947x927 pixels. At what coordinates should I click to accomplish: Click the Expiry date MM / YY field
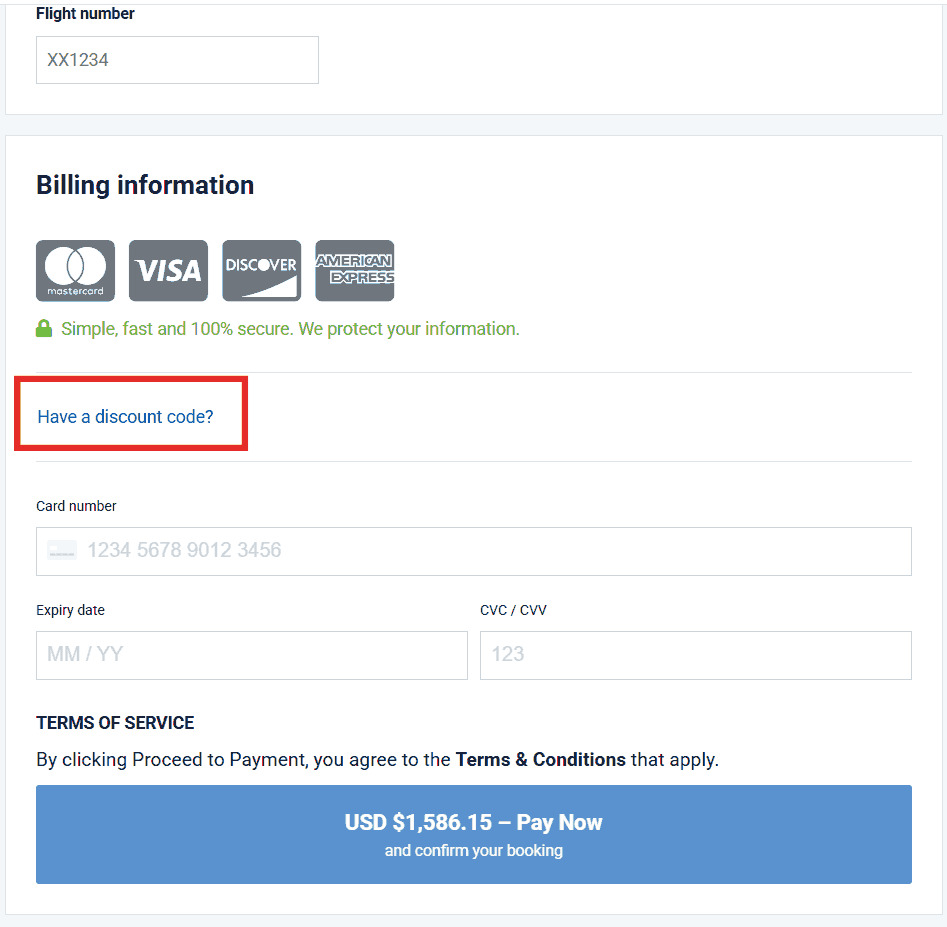(252, 655)
